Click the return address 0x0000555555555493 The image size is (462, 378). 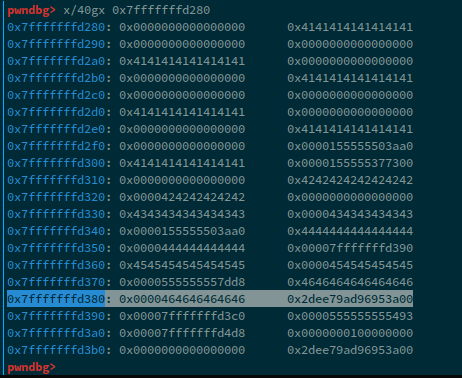[x=350, y=316]
